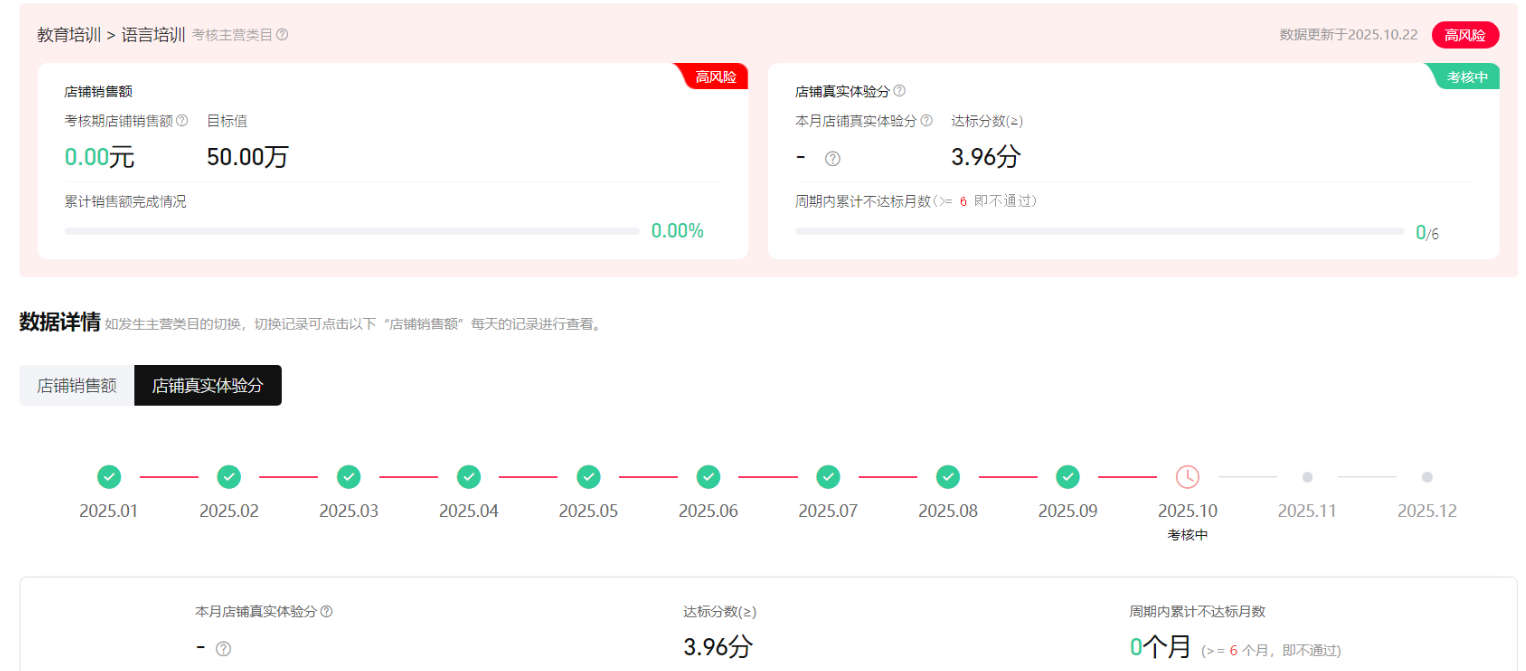Select the 2025.05 timeline checkmark
The height and width of the screenshot is (671, 1526).
point(588,477)
